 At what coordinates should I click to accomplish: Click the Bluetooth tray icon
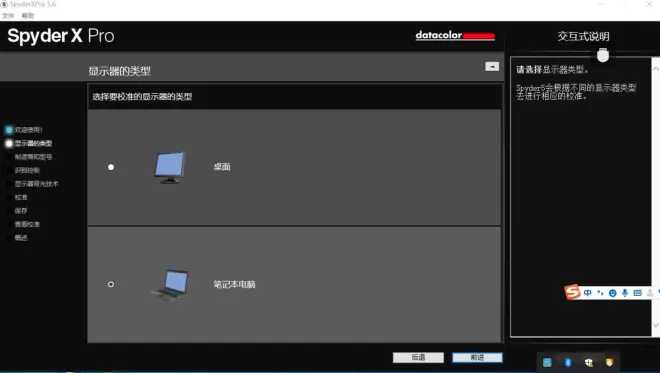pos(568,362)
